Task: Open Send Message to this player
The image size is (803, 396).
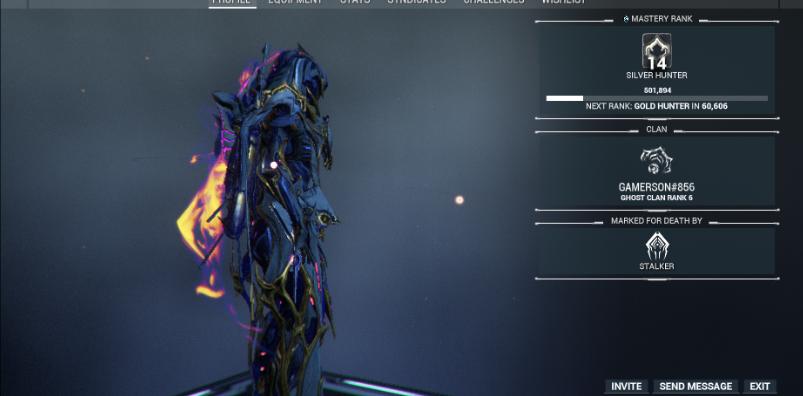Action: pyautogui.click(x=695, y=386)
